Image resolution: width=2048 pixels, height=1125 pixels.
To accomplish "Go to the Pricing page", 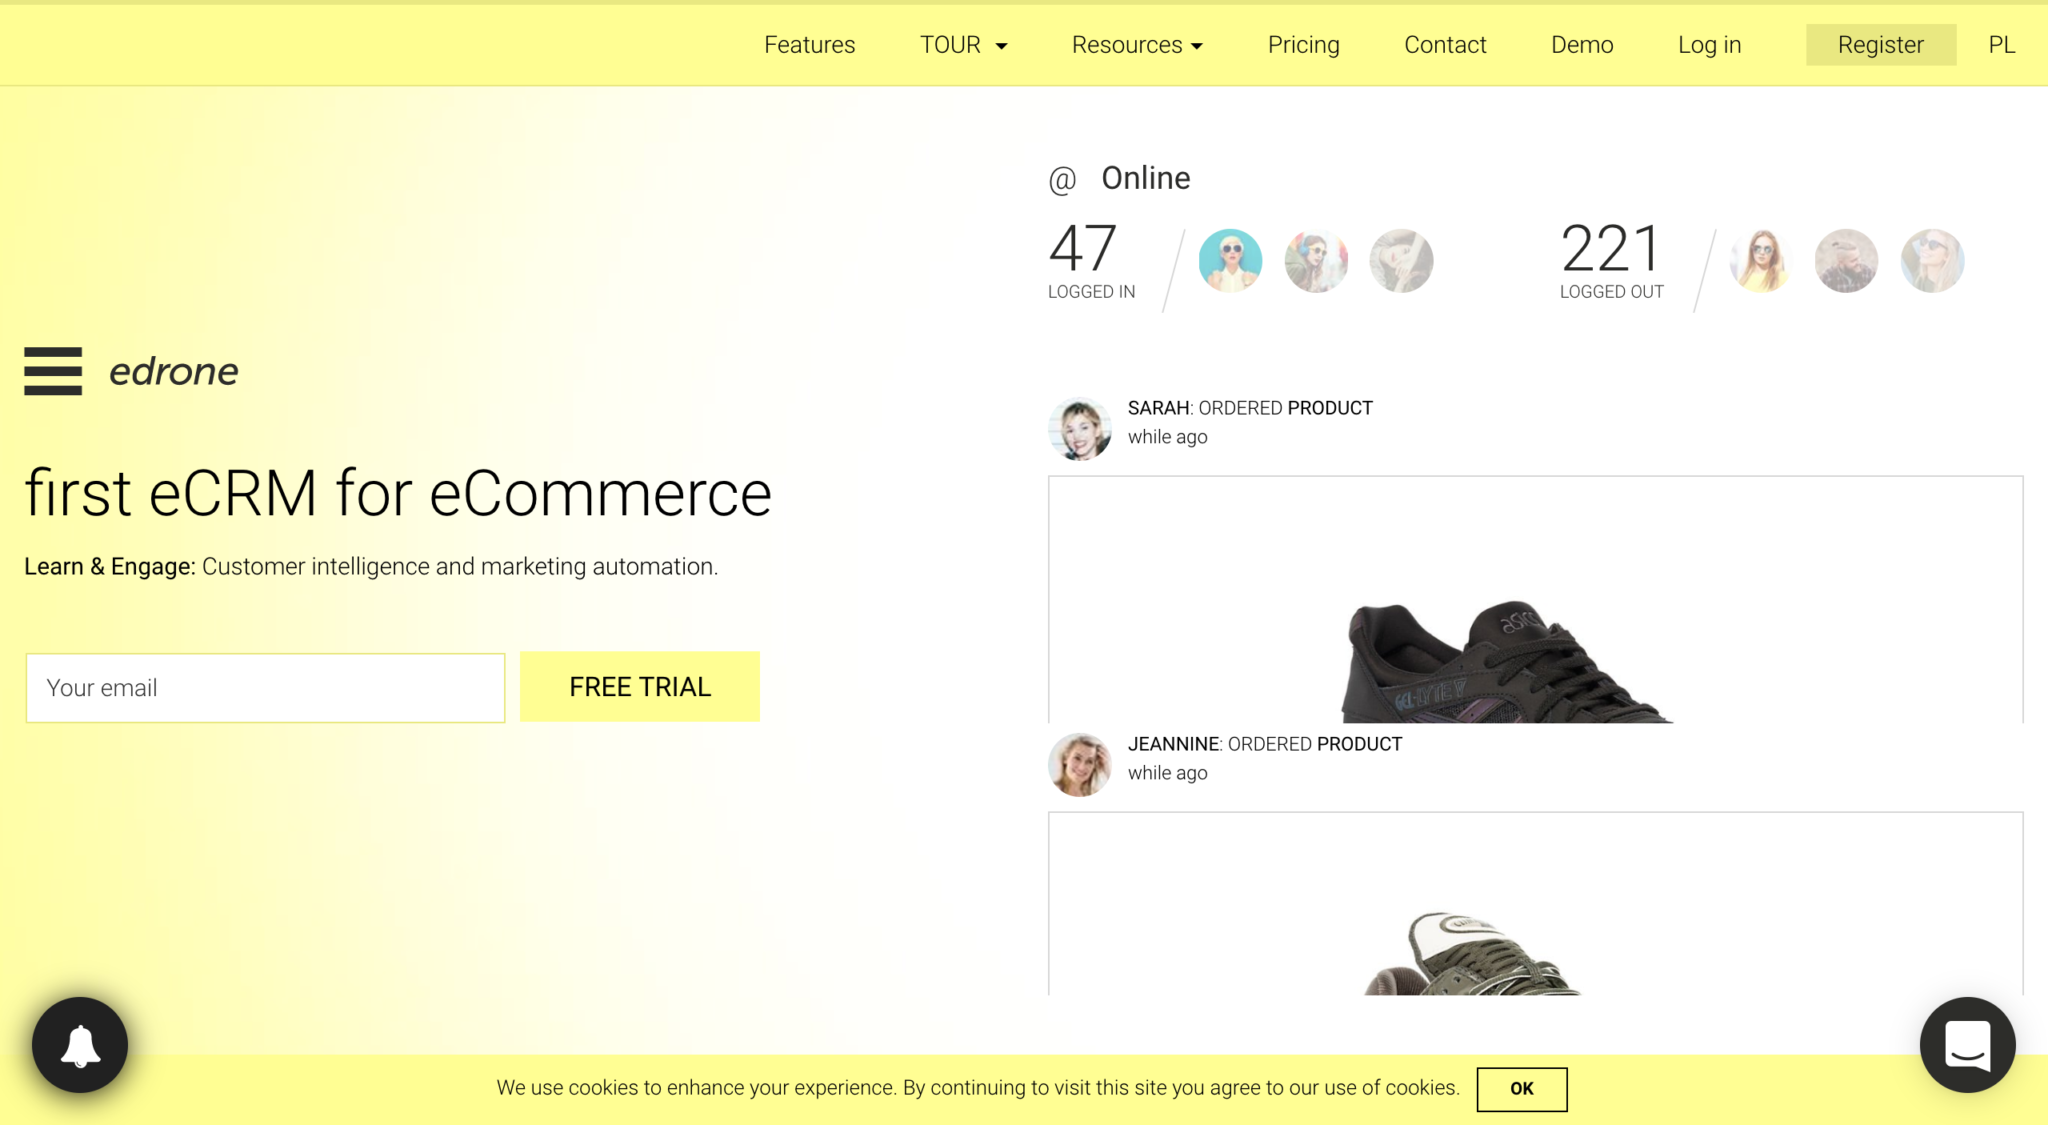I will coord(1303,45).
